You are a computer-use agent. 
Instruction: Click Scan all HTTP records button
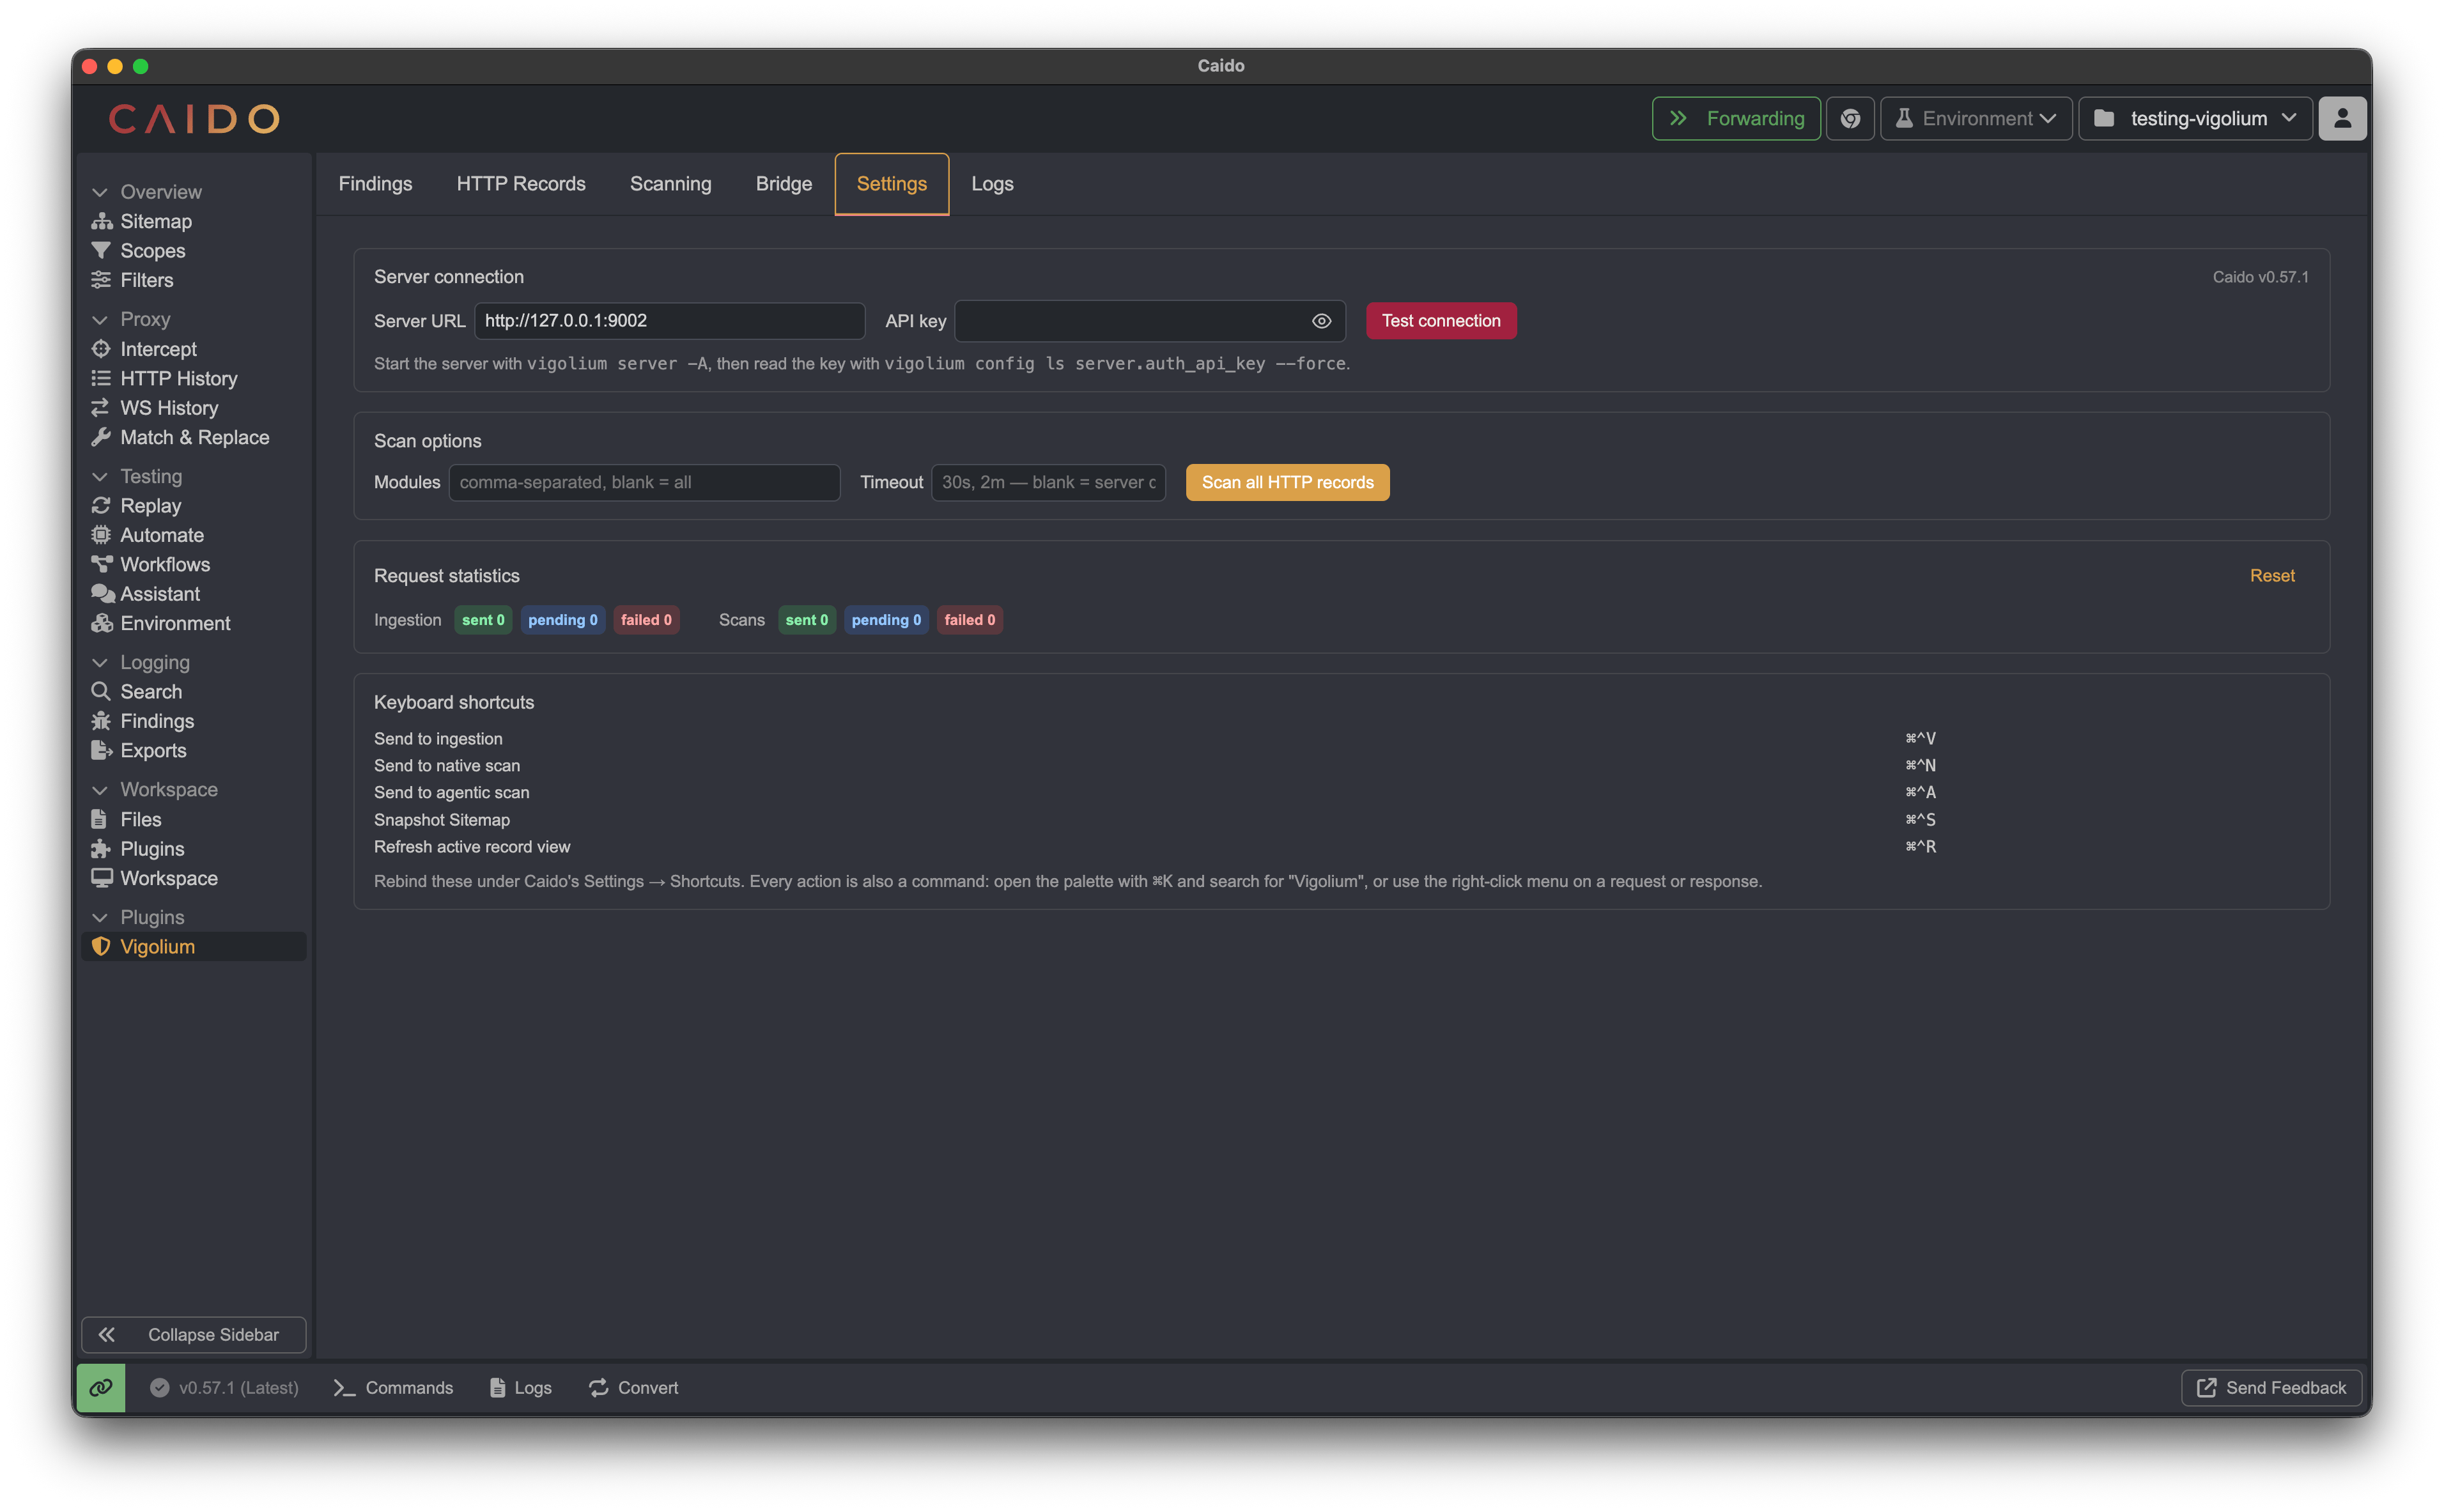tap(1287, 483)
